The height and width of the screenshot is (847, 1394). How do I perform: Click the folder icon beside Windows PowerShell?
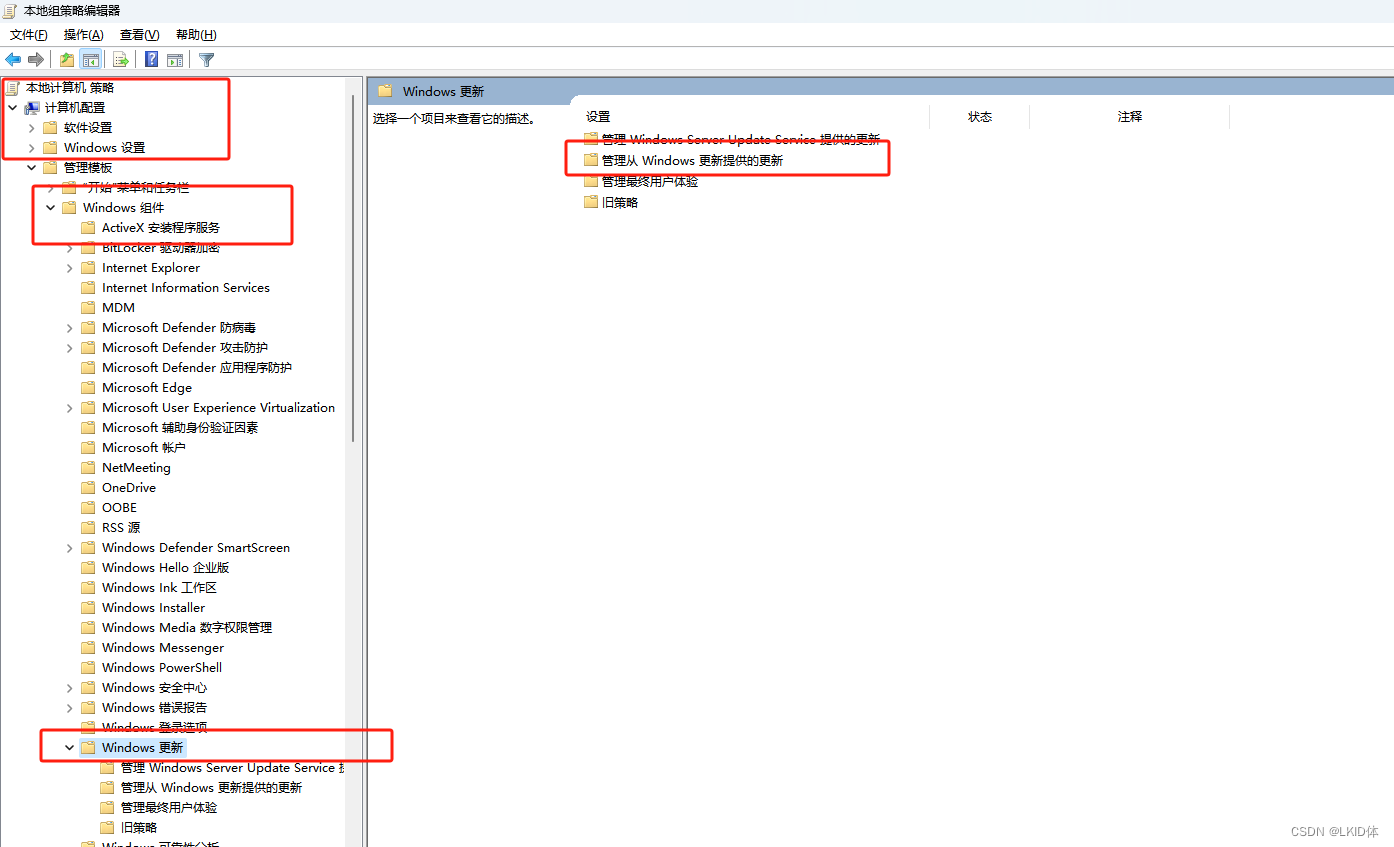(x=88, y=668)
